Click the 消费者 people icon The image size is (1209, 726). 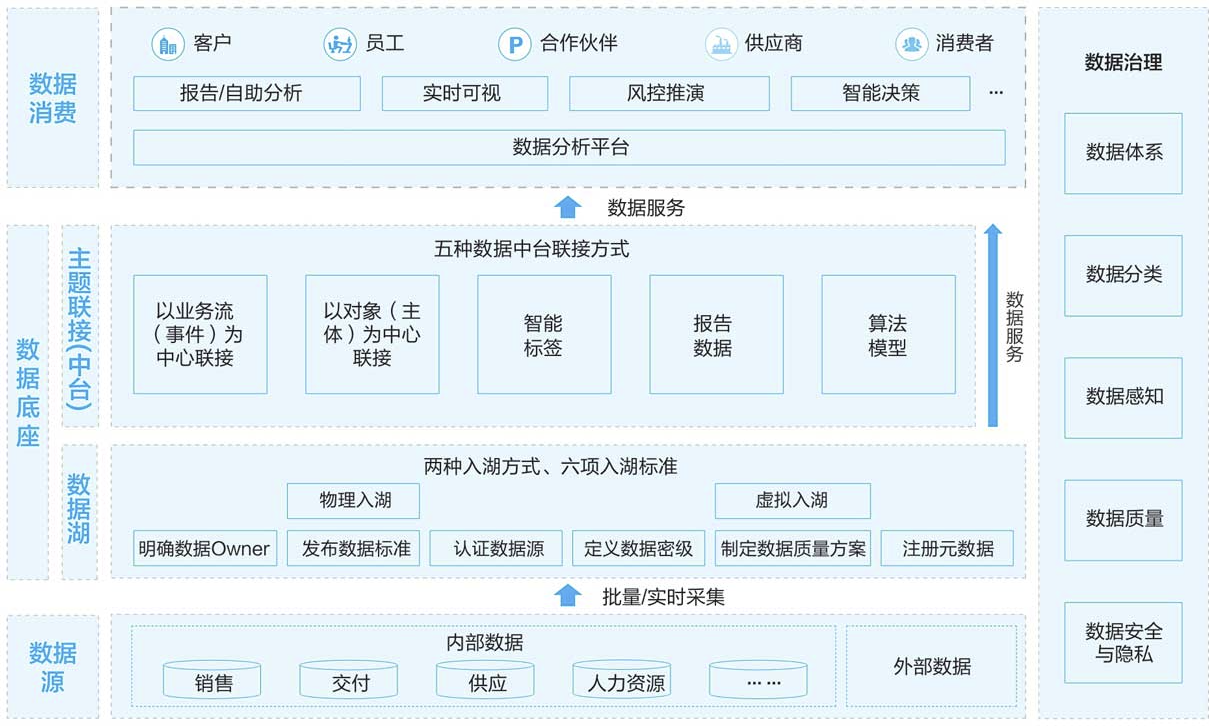click(x=911, y=44)
